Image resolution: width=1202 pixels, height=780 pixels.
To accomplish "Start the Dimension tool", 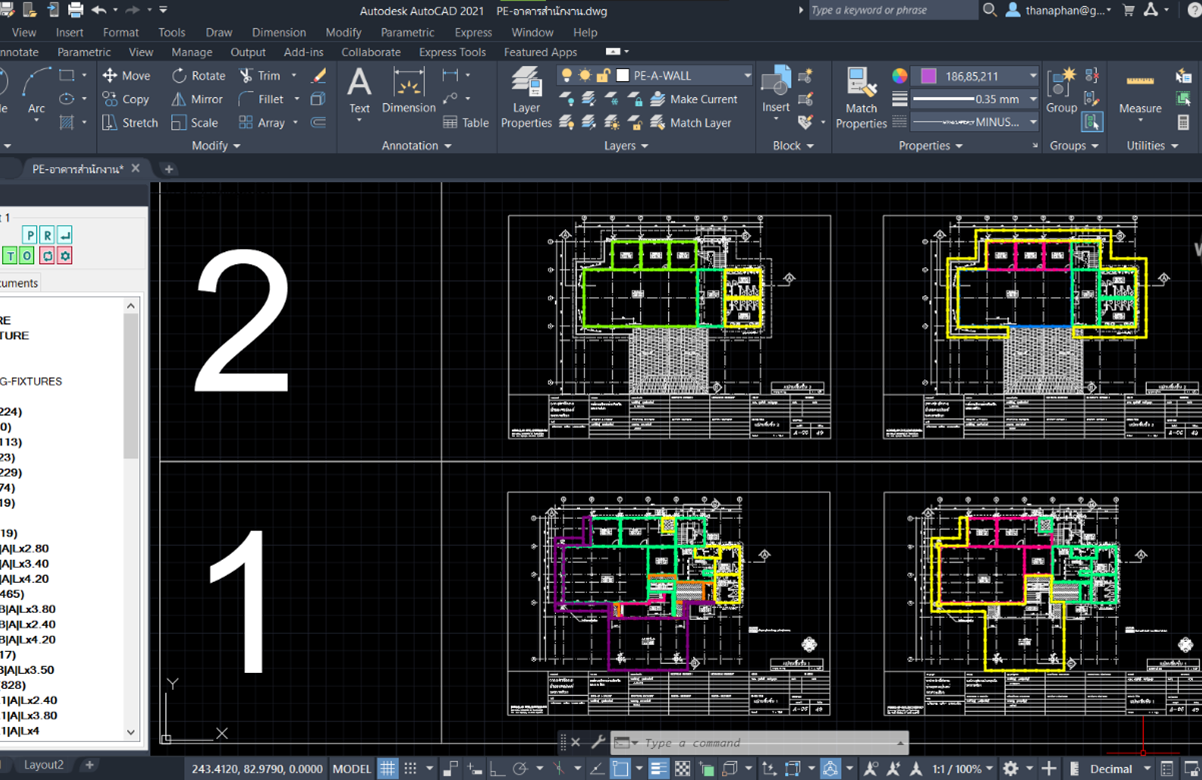I will (x=409, y=90).
